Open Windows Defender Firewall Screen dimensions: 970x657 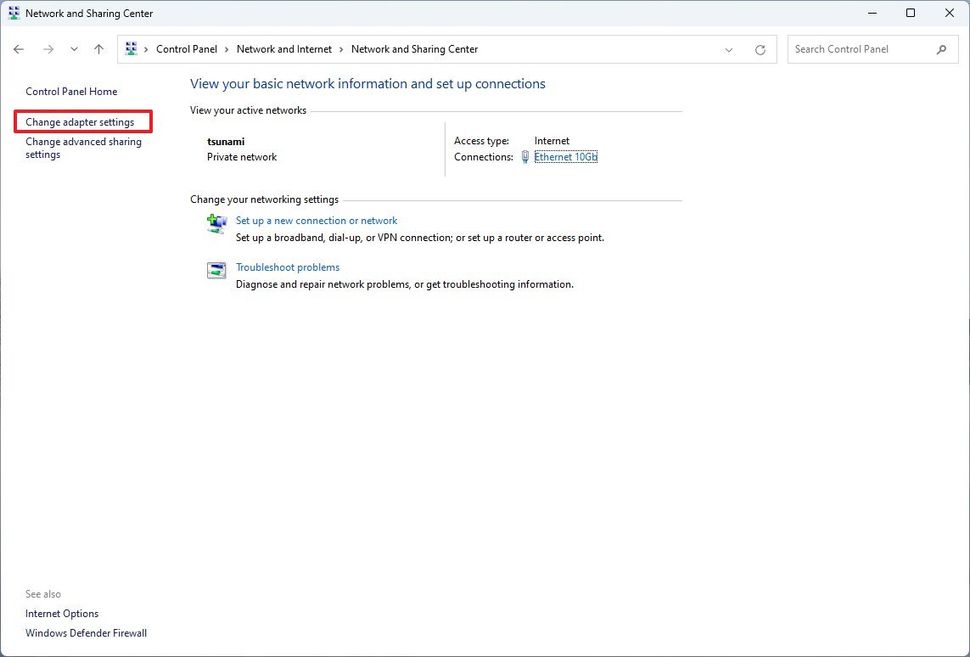[x=86, y=633]
